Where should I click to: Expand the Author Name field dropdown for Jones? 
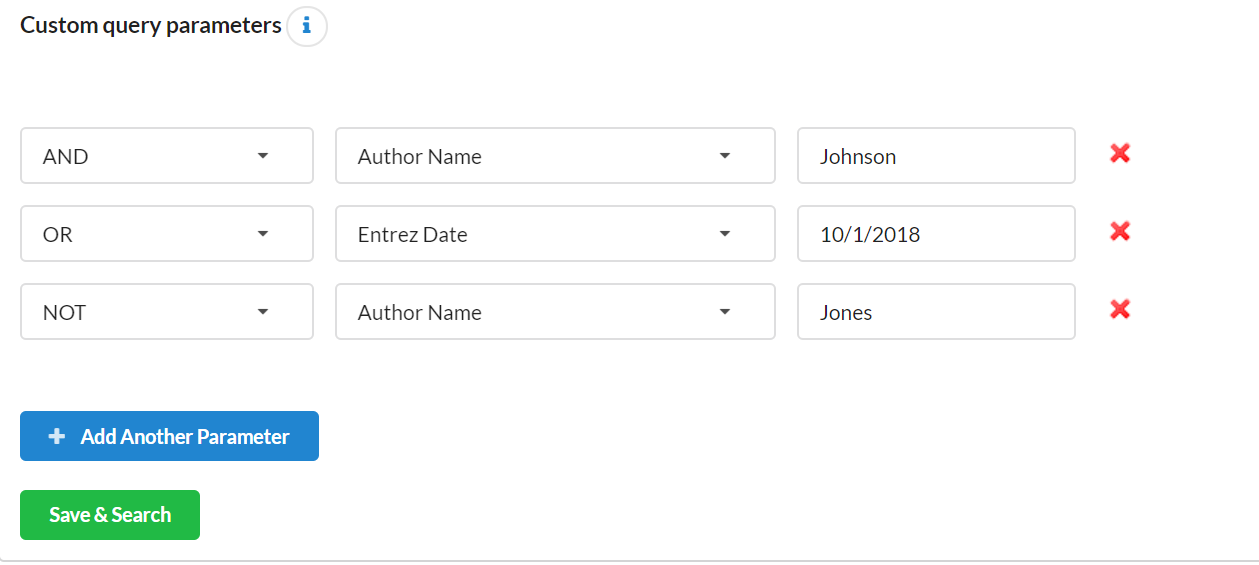coord(554,312)
